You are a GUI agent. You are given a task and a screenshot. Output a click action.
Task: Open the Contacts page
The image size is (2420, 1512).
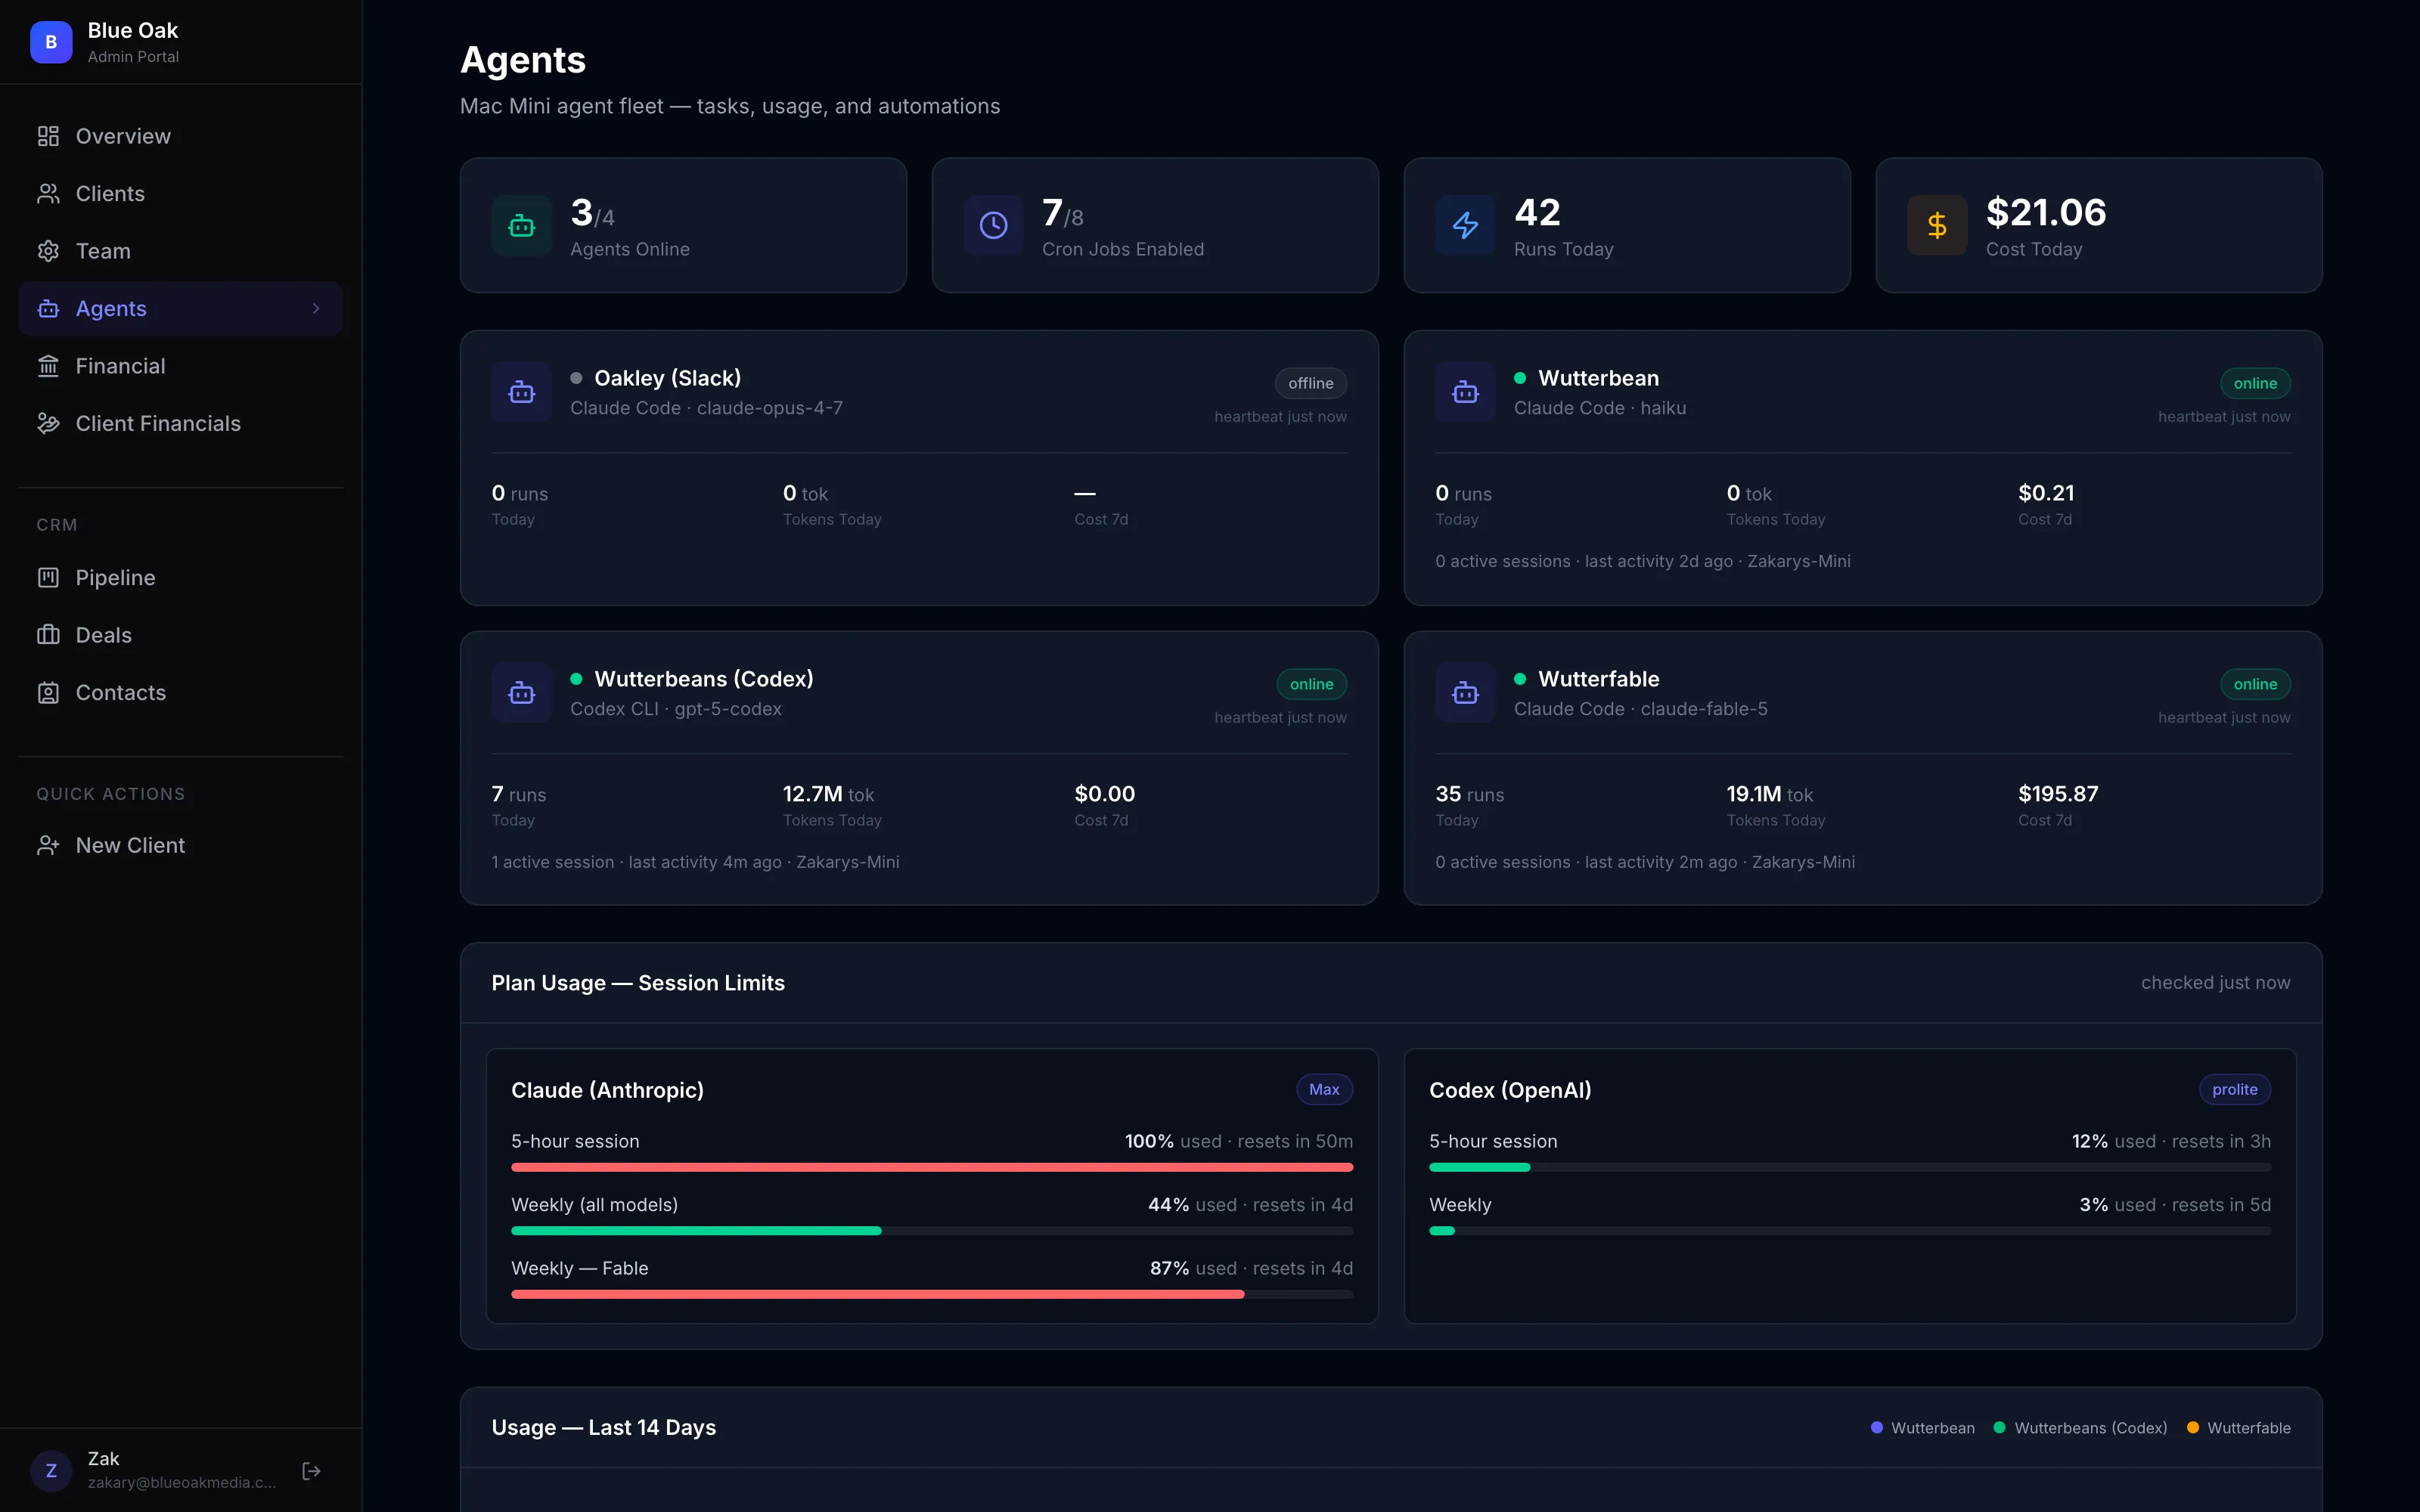click(180, 693)
